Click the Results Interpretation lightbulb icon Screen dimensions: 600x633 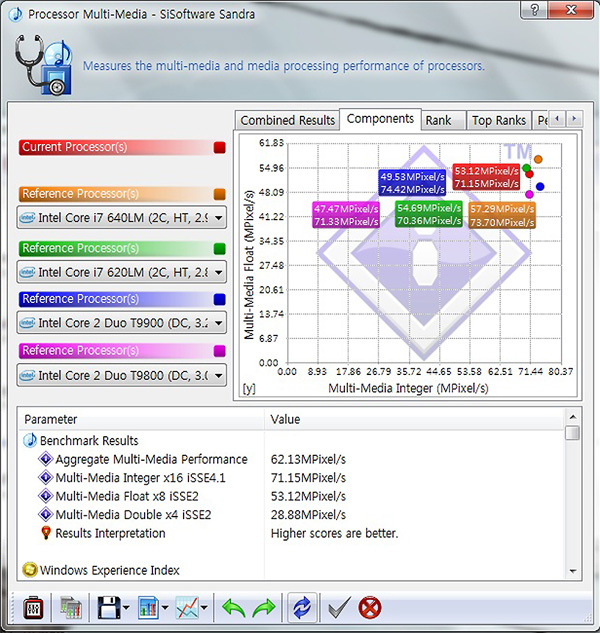tap(46, 533)
